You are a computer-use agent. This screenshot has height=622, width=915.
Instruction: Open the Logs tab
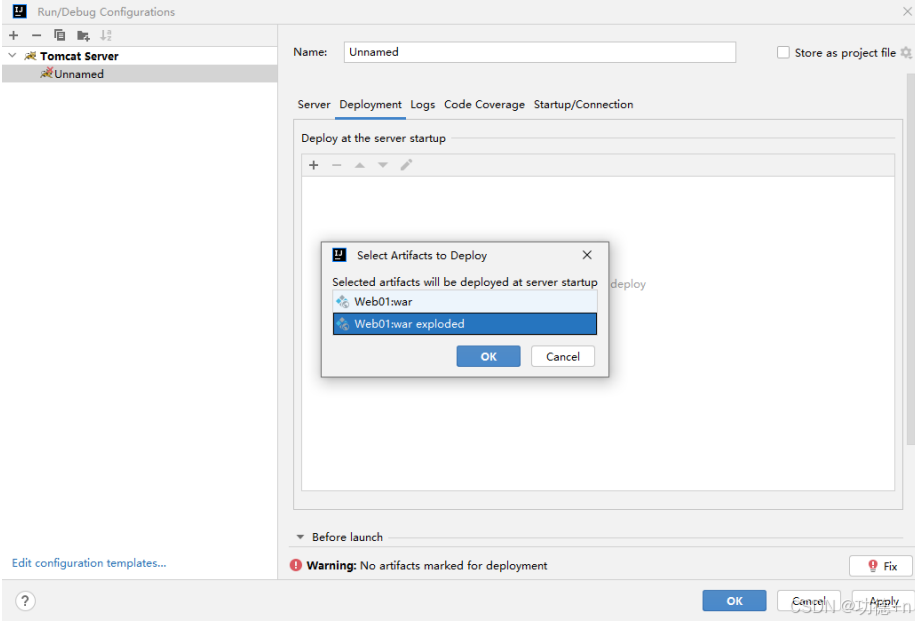(x=422, y=104)
